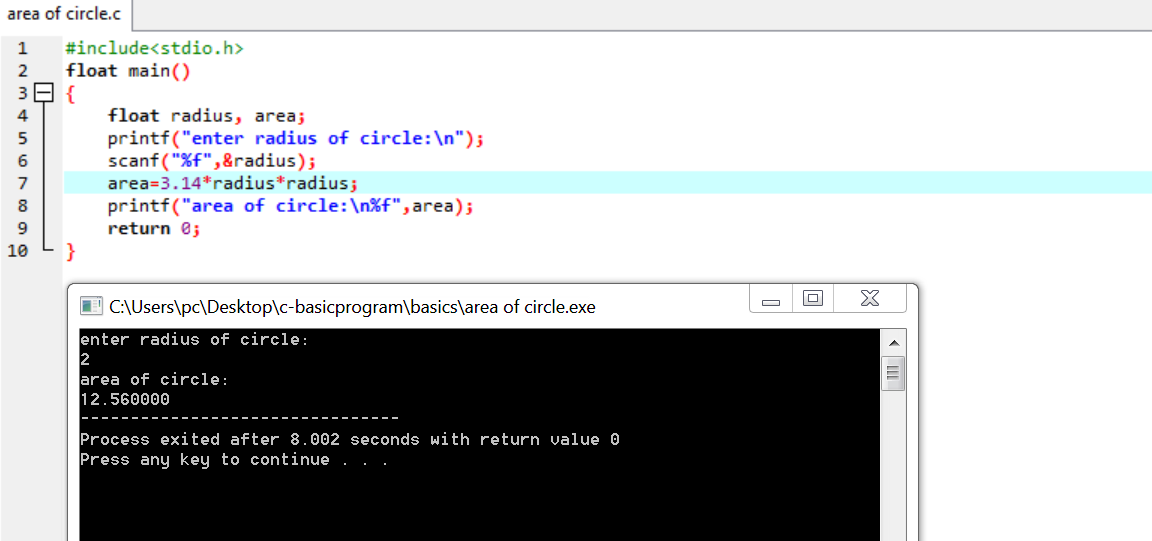
Task: Click the opening brace on line 3
Action: 71,94
